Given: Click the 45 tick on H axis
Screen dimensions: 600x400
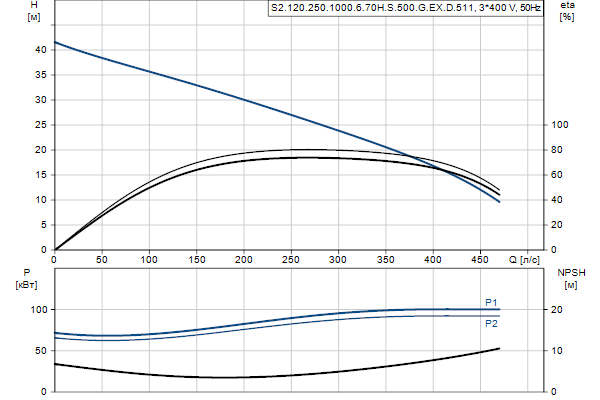Looking at the screenshot, I should [x=40, y=25].
